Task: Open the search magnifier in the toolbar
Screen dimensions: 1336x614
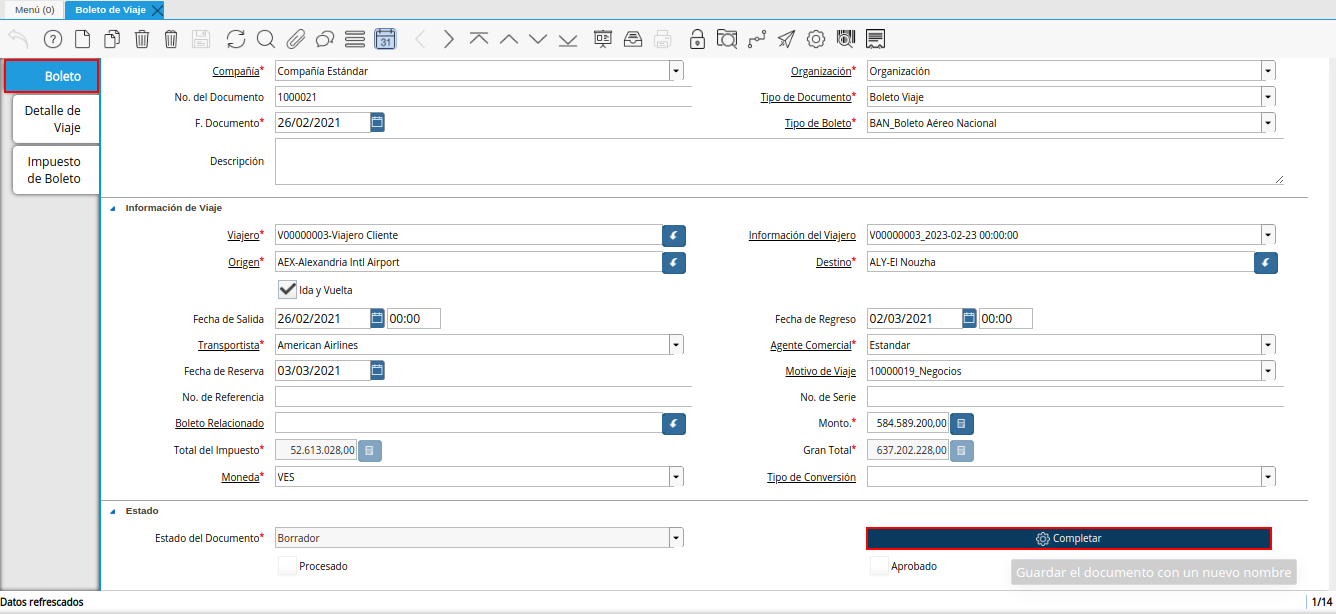Action: pyautogui.click(x=265, y=39)
